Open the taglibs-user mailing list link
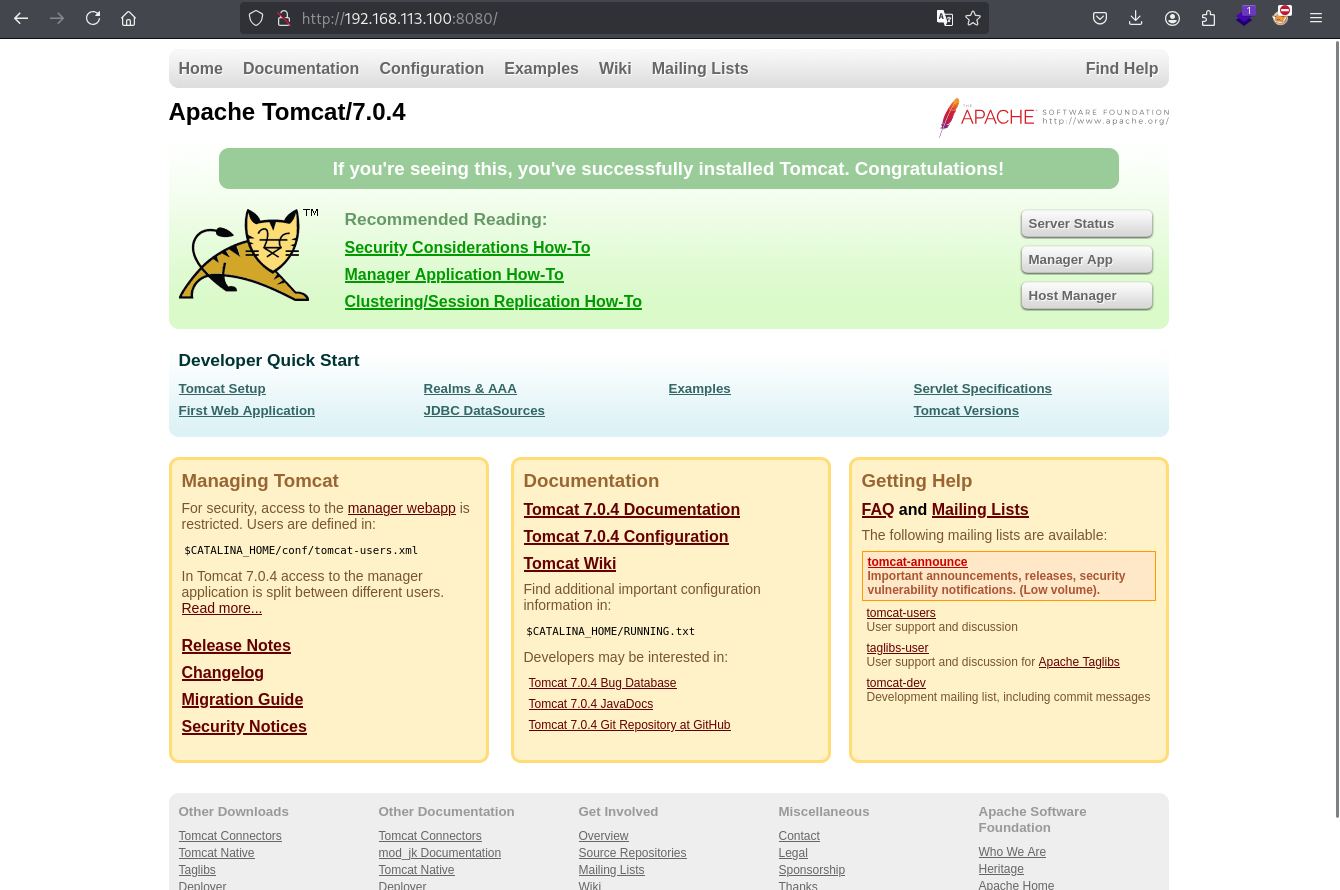 [x=897, y=648]
